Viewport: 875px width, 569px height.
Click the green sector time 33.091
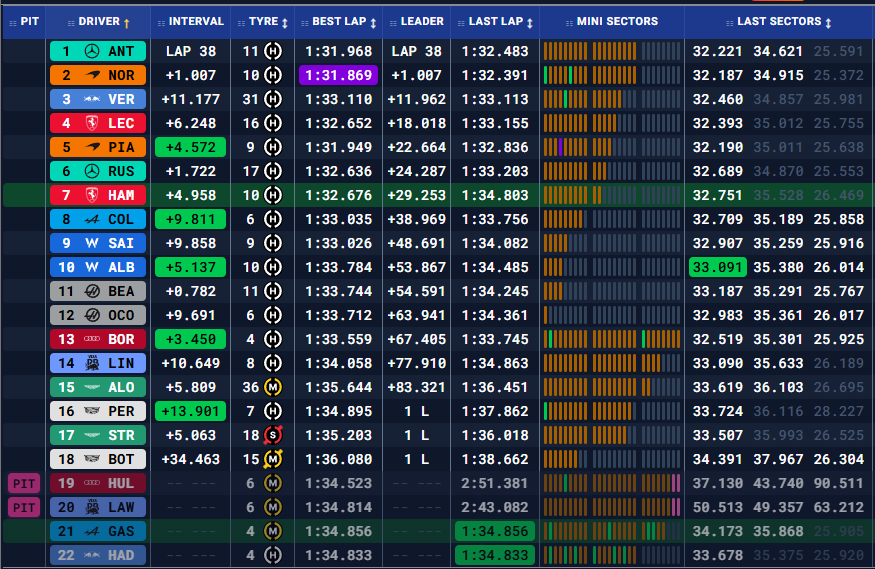click(x=718, y=267)
